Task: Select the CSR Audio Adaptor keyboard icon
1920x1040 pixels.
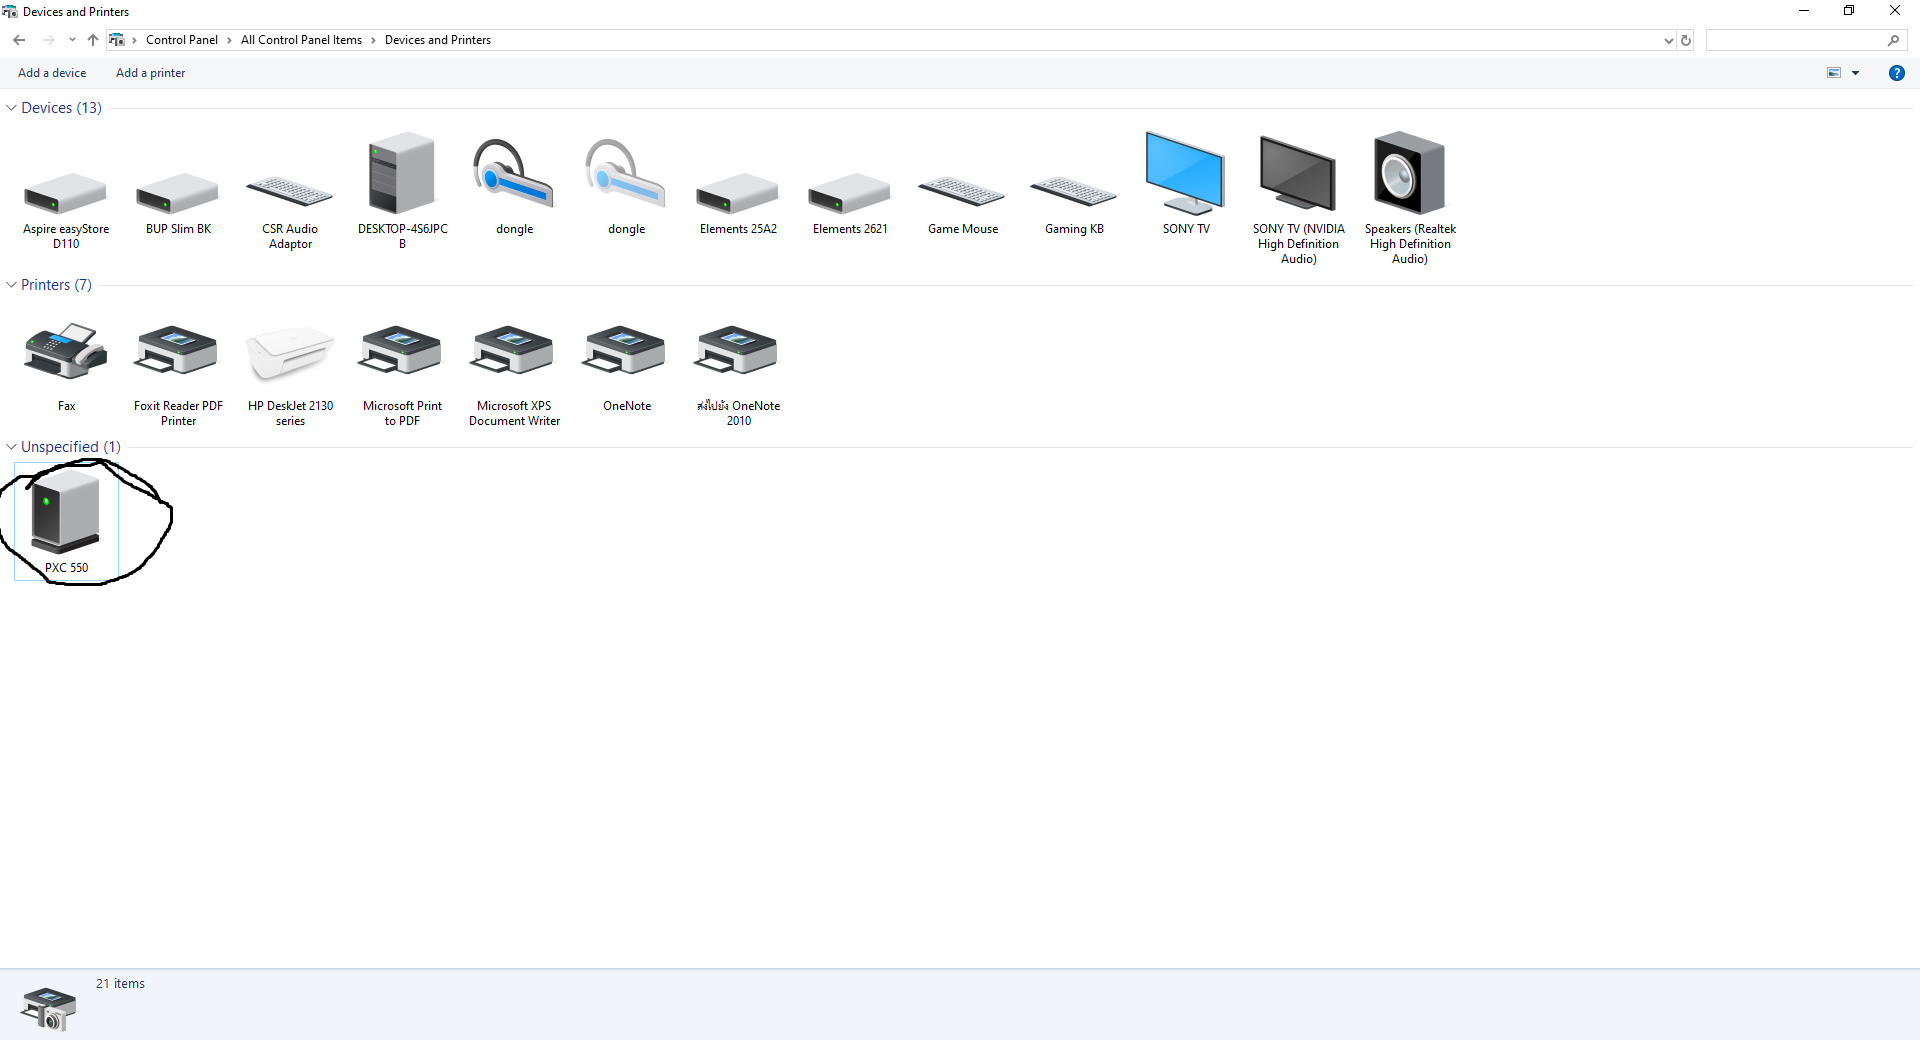Action: tap(290, 192)
